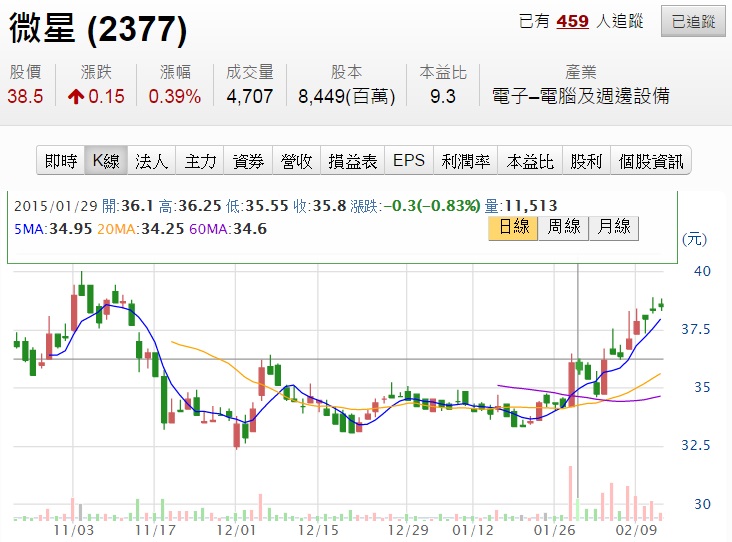Open the 損益表 tab
Screen dimensions: 732x542
(352, 161)
